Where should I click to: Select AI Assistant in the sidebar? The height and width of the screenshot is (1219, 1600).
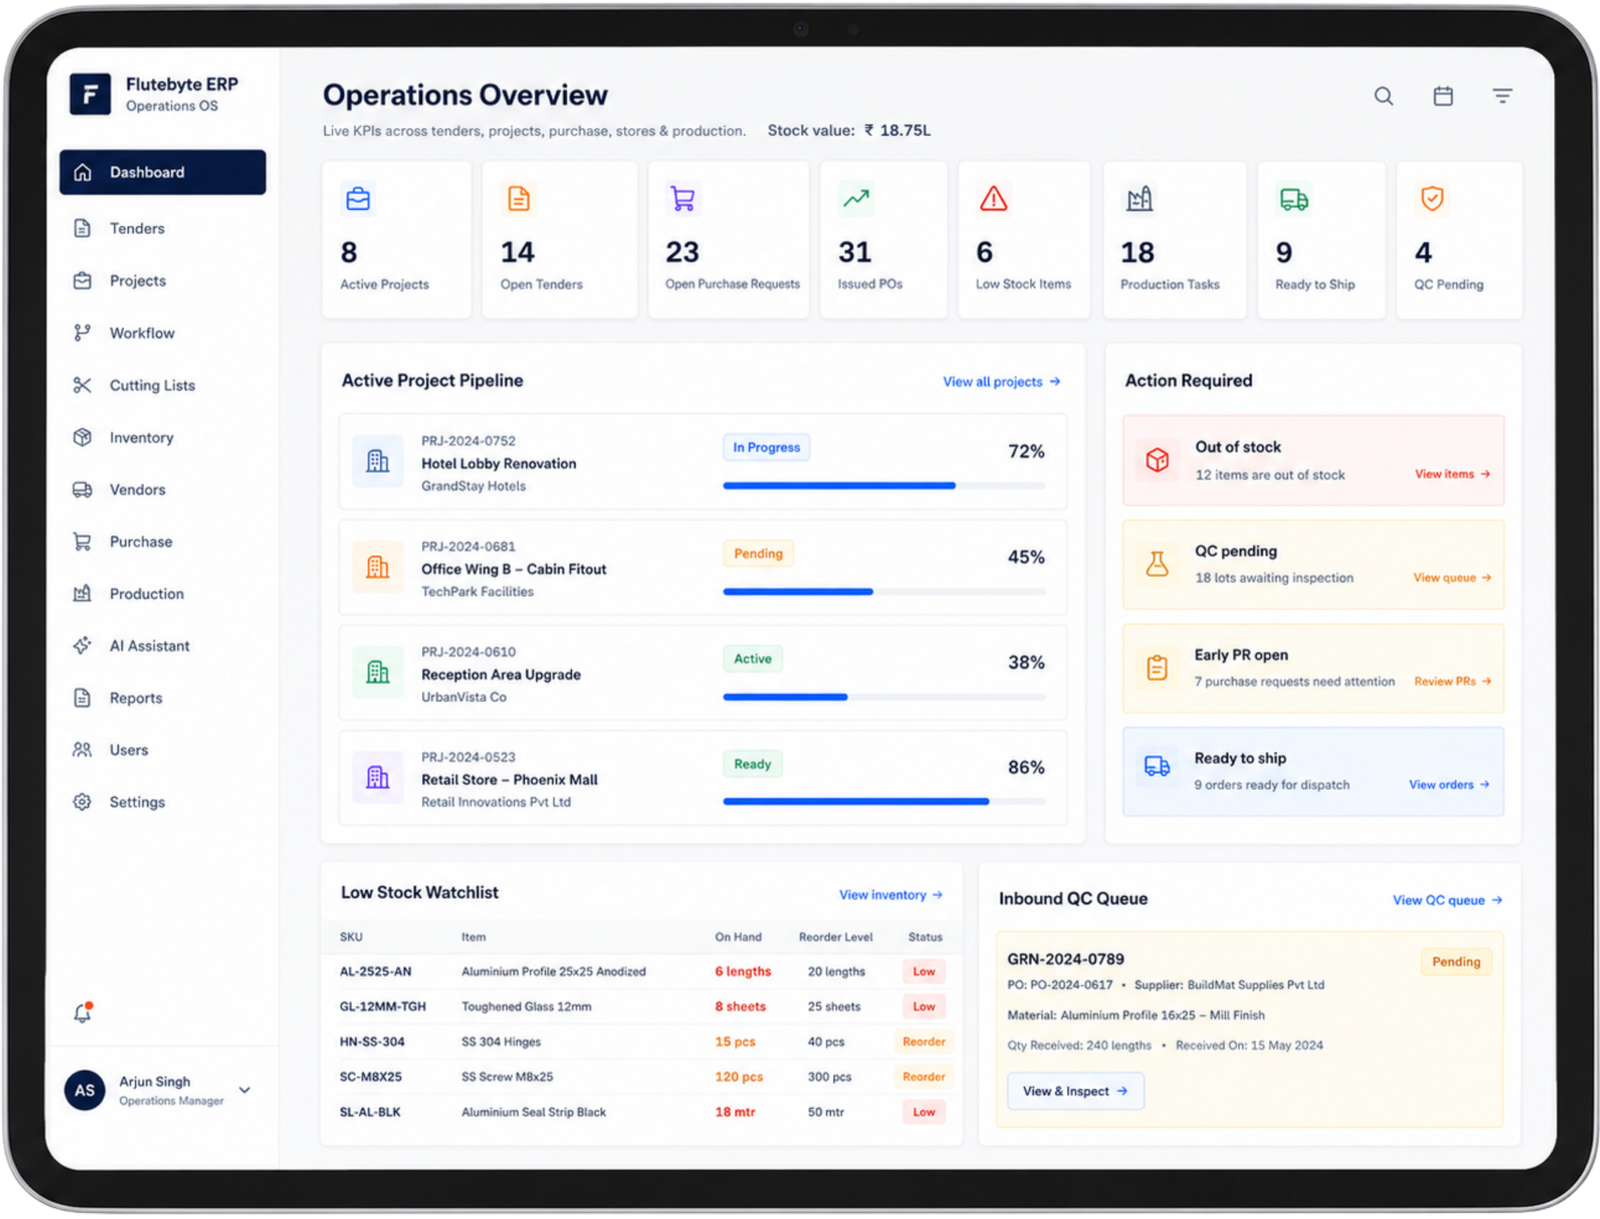[x=163, y=646]
